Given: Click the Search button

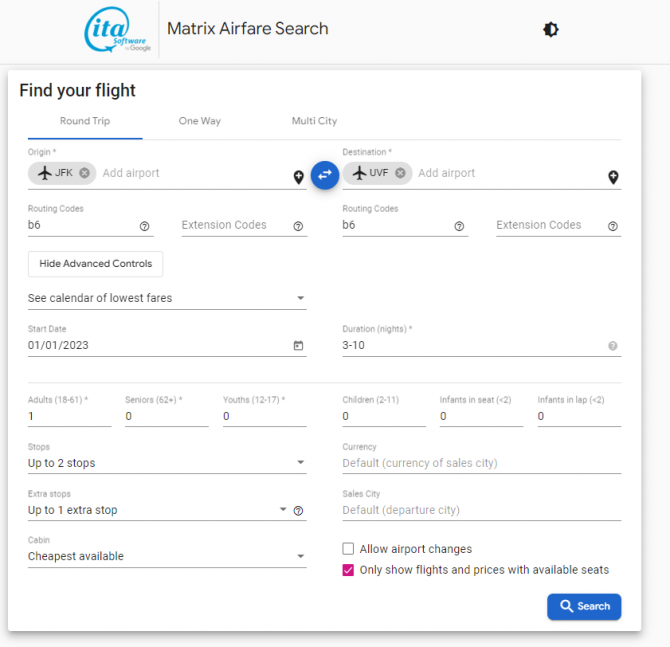Looking at the screenshot, I should coord(584,606).
